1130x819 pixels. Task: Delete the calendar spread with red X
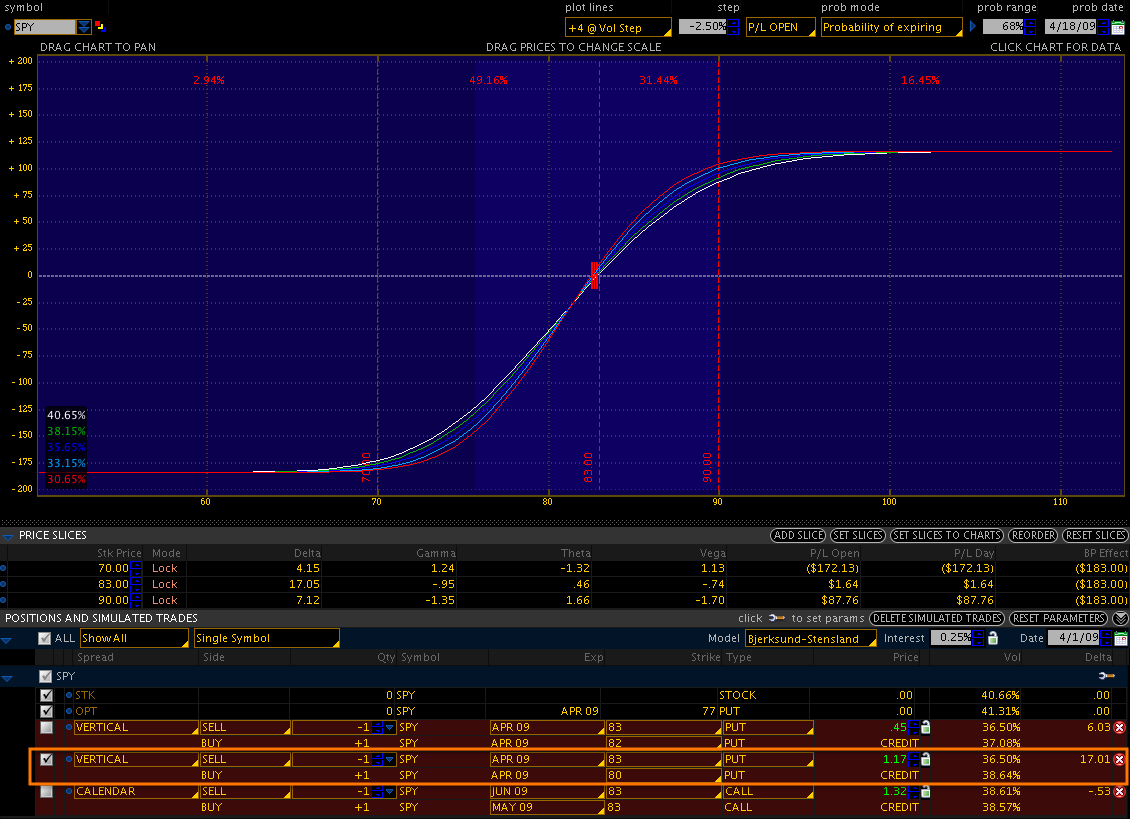tap(1119, 792)
